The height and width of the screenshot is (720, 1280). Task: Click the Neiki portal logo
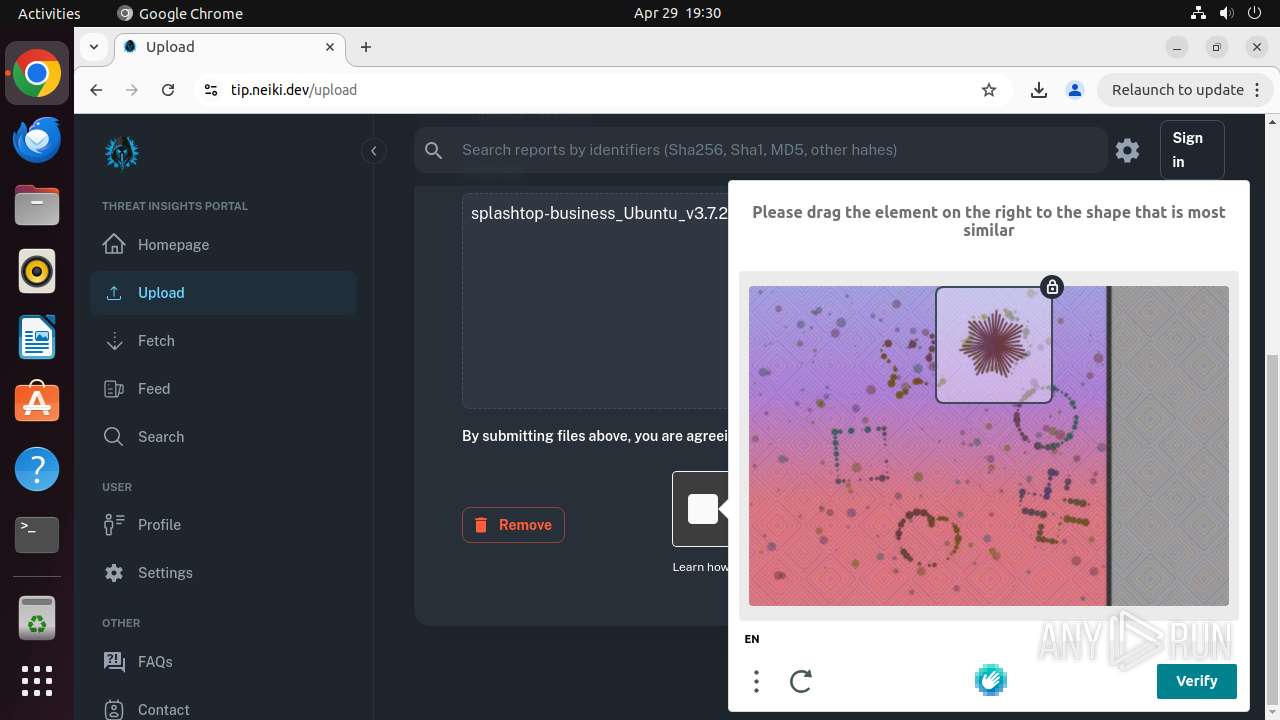[x=122, y=152]
